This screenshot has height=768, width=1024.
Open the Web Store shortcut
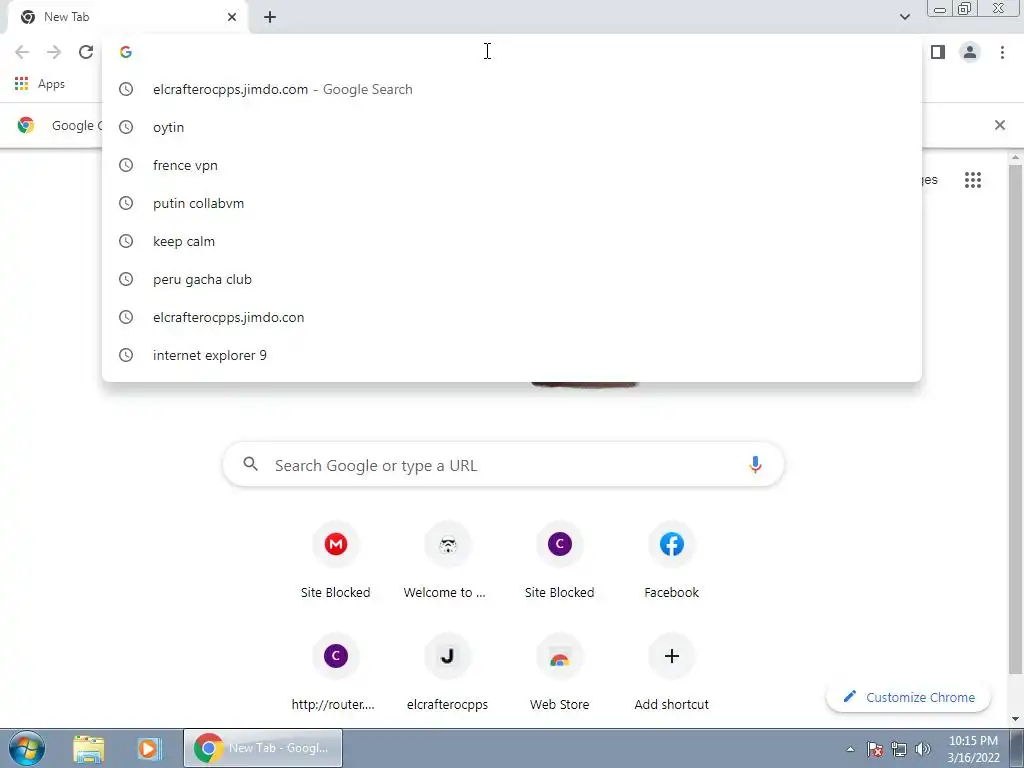point(560,673)
